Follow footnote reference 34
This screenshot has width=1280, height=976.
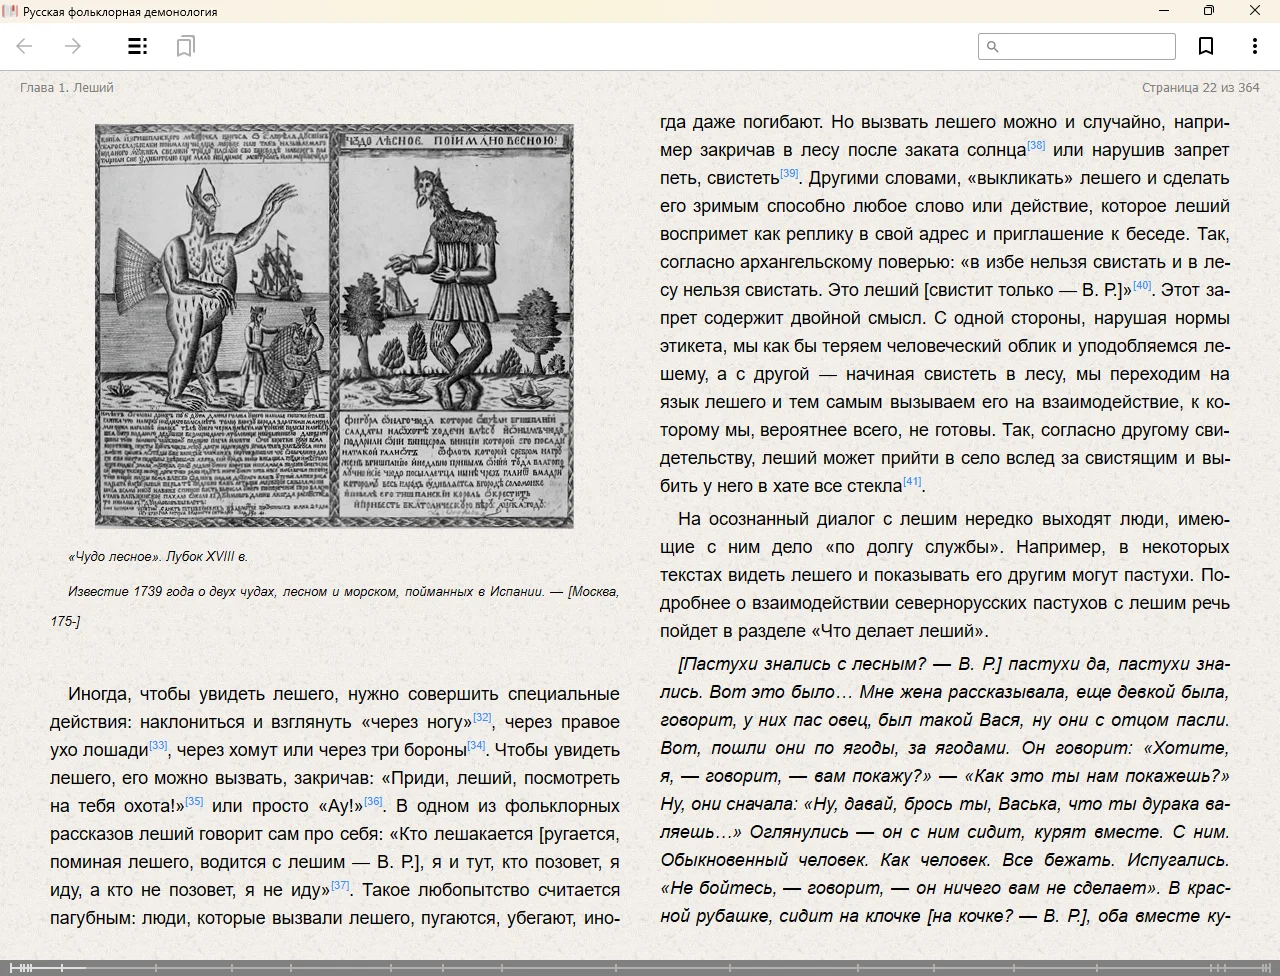pyautogui.click(x=476, y=745)
